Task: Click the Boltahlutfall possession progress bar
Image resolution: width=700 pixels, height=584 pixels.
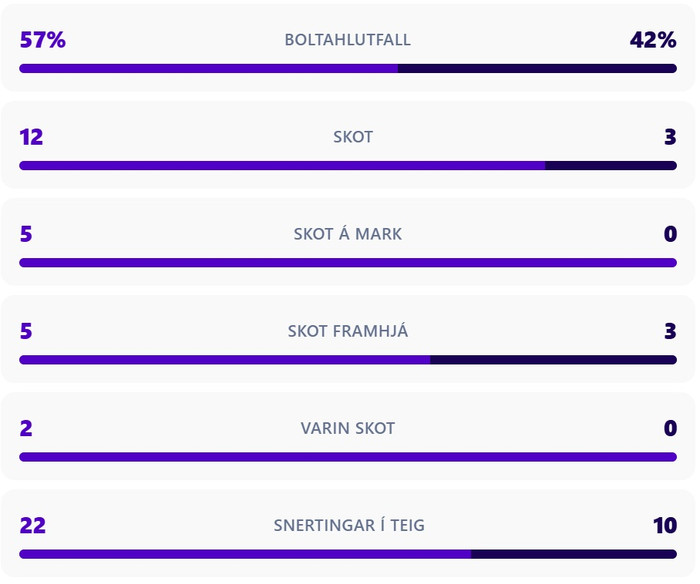Action: (x=348, y=68)
